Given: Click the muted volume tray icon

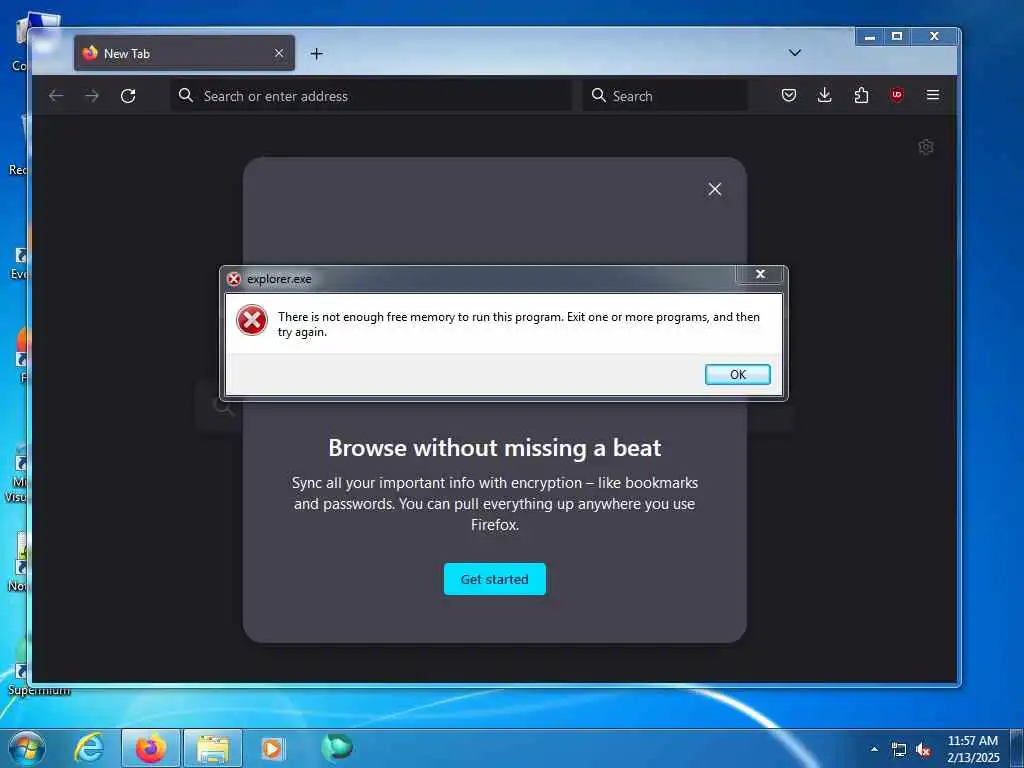Looking at the screenshot, I should (x=923, y=750).
